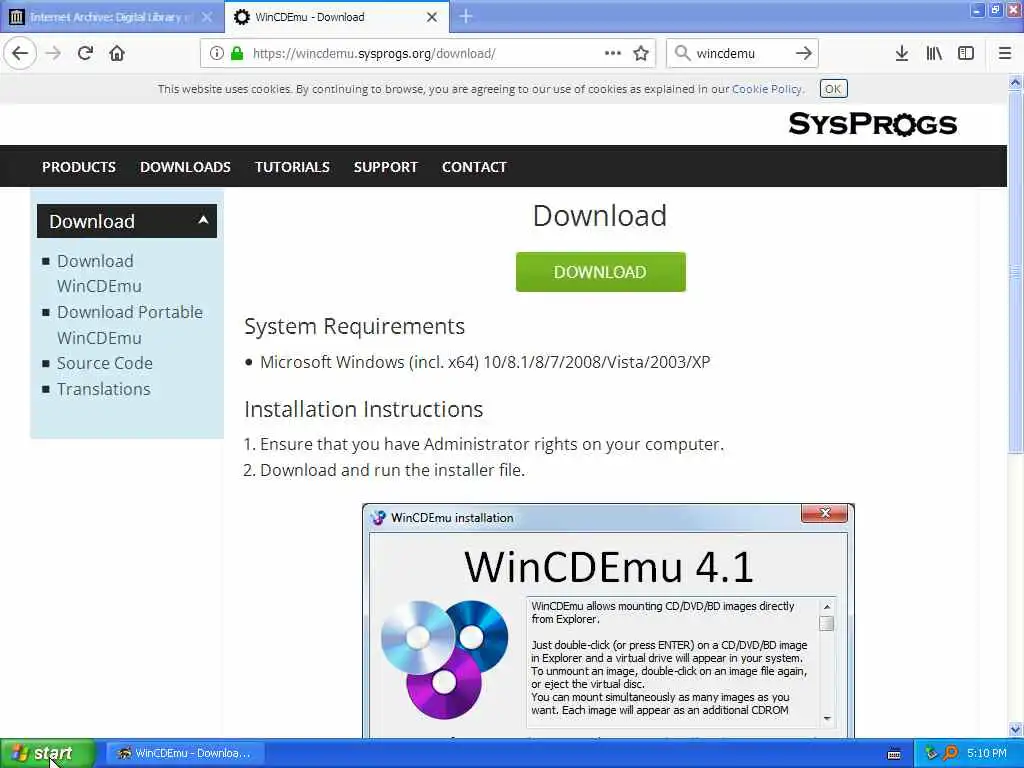
Task: Click the Installation Instructions heading
Action: point(364,409)
